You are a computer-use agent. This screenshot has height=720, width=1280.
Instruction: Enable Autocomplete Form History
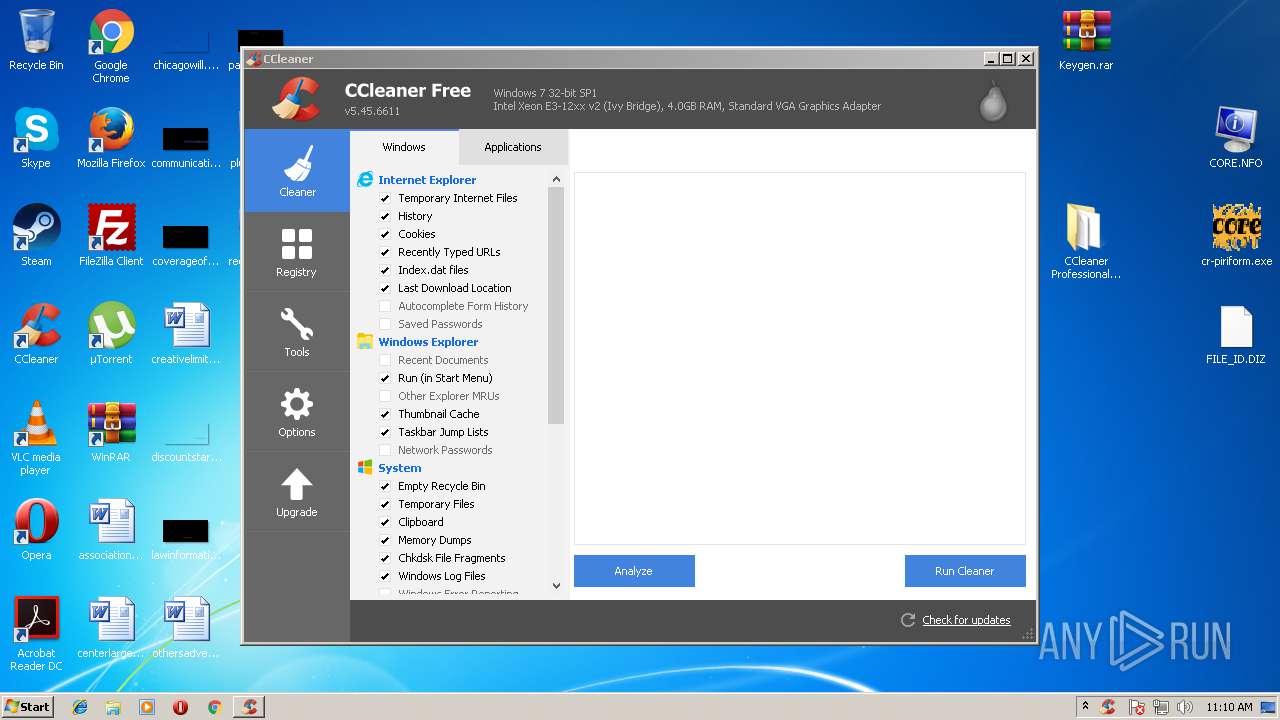point(385,306)
